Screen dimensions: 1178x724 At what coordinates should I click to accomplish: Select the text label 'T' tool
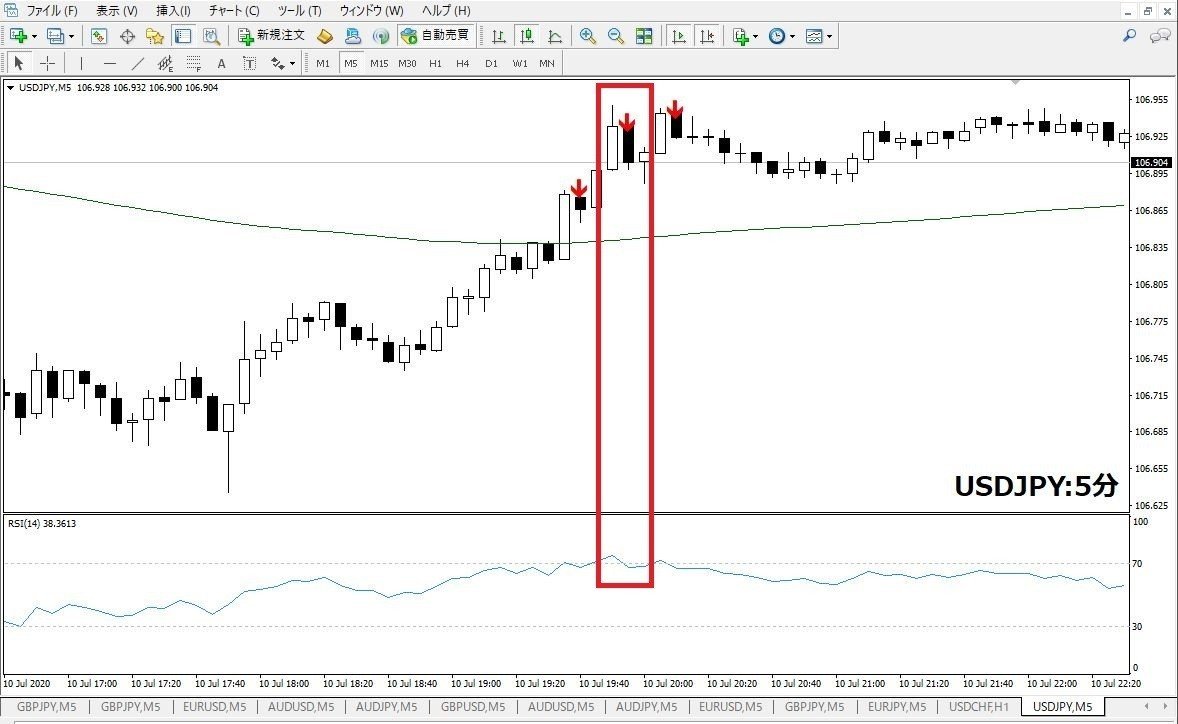tap(249, 63)
